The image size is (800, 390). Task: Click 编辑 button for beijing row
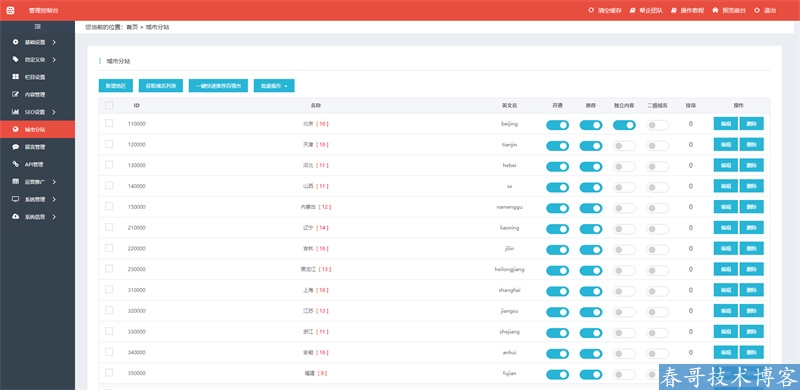click(x=726, y=124)
